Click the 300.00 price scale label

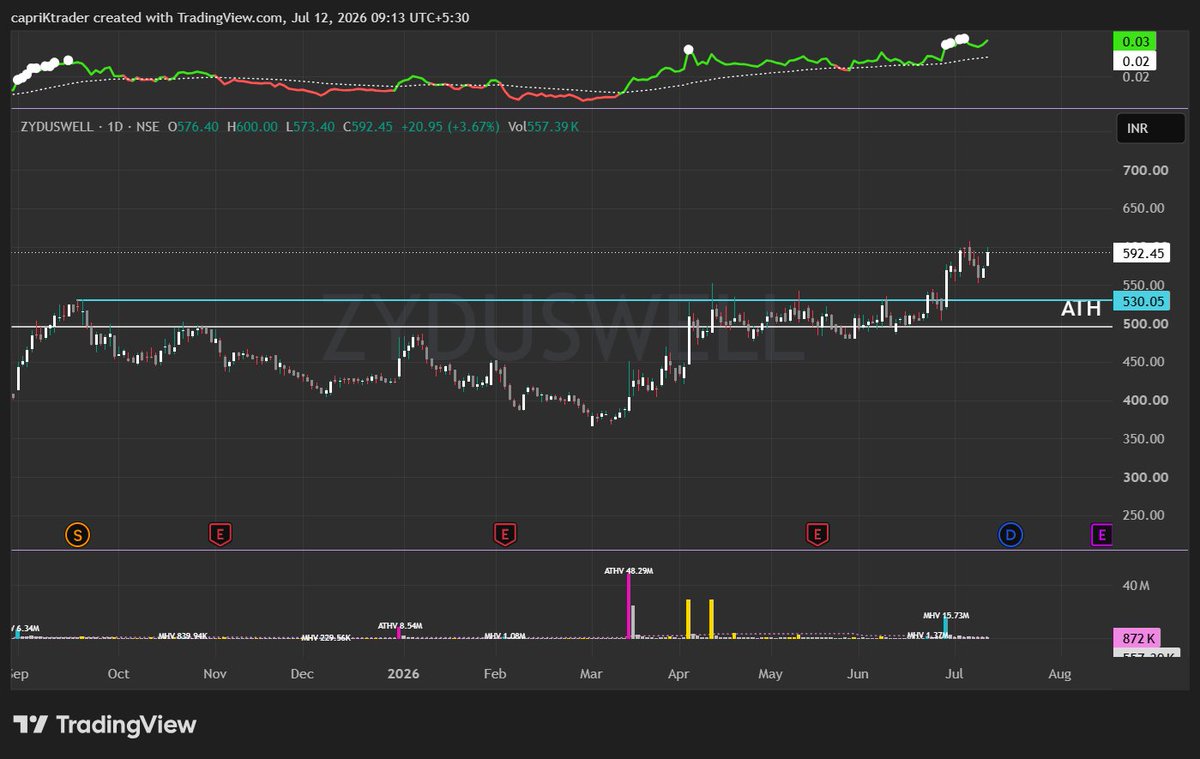point(1145,477)
